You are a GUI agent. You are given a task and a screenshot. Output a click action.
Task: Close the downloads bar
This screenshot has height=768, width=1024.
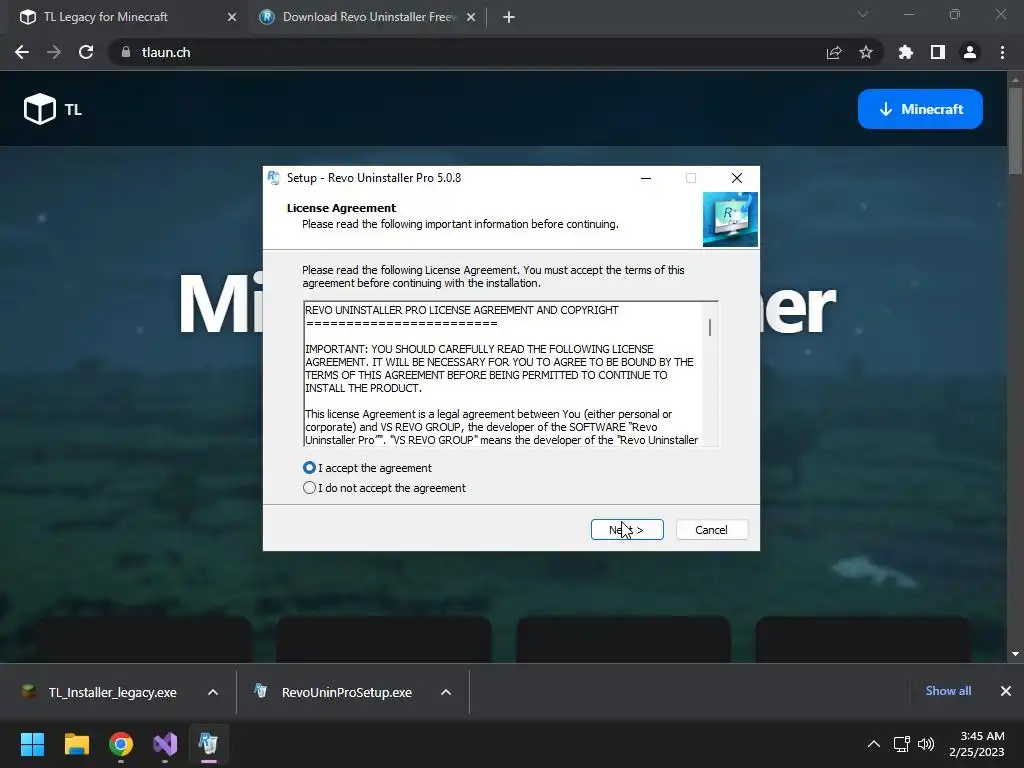pyautogui.click(x=1006, y=691)
